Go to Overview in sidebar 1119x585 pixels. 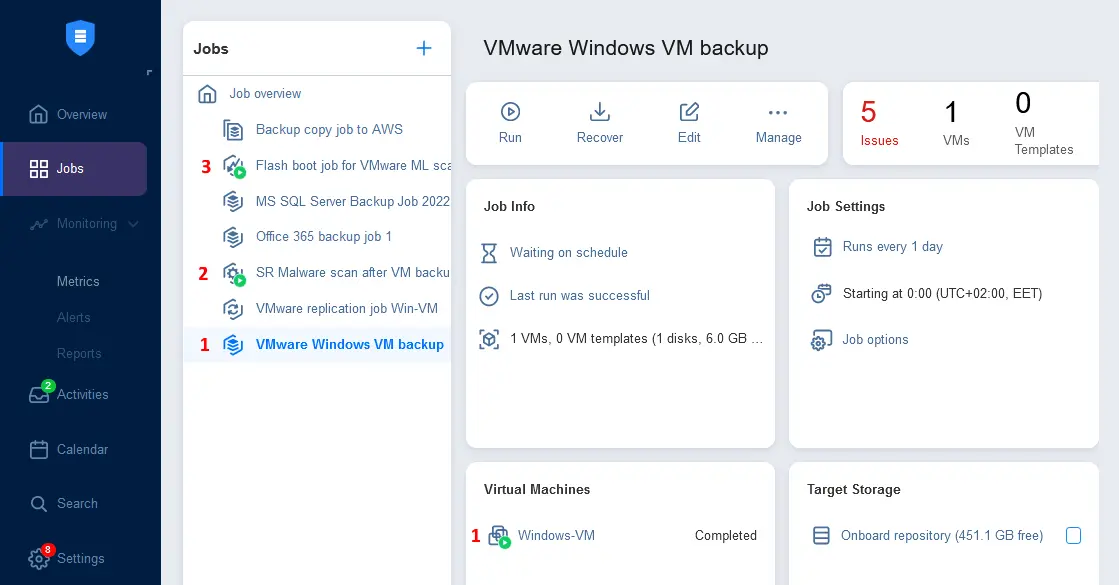coord(82,114)
